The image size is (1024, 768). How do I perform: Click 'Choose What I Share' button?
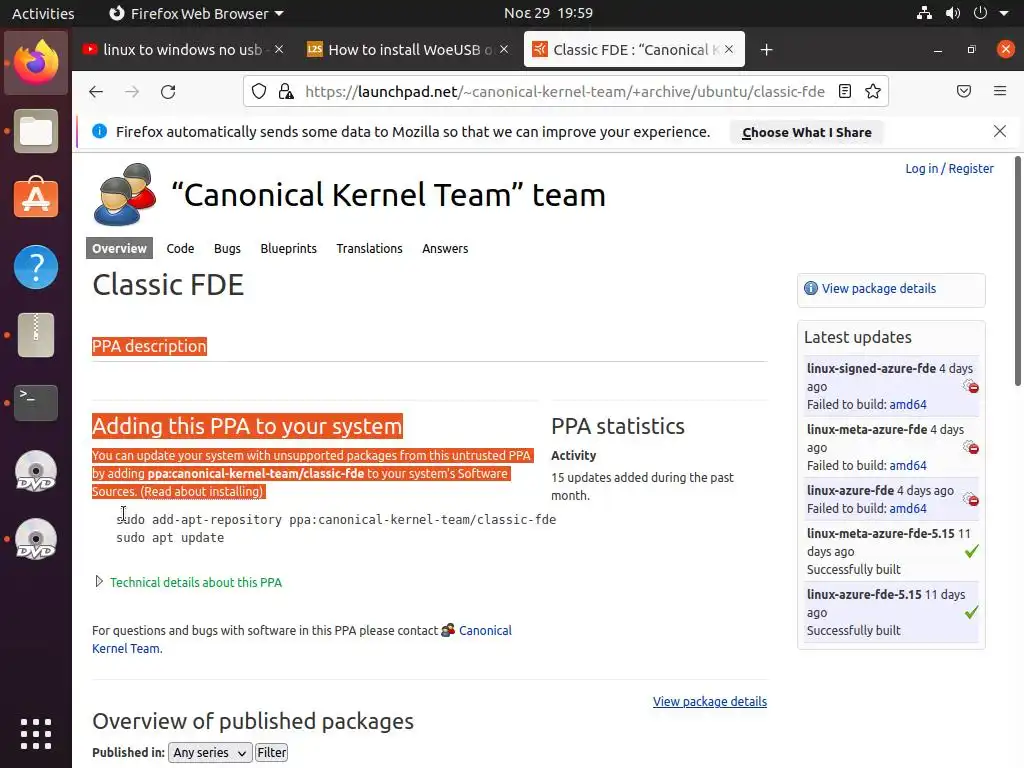tap(807, 132)
